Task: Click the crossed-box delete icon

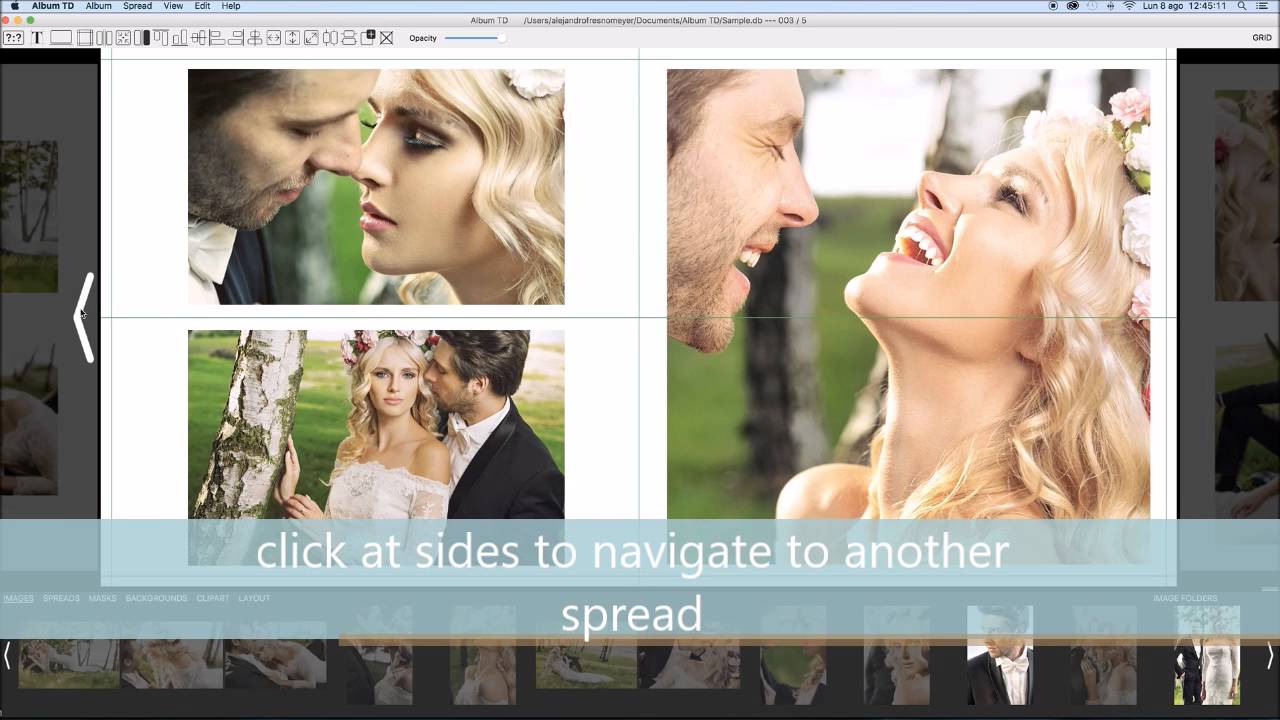Action: [386, 38]
